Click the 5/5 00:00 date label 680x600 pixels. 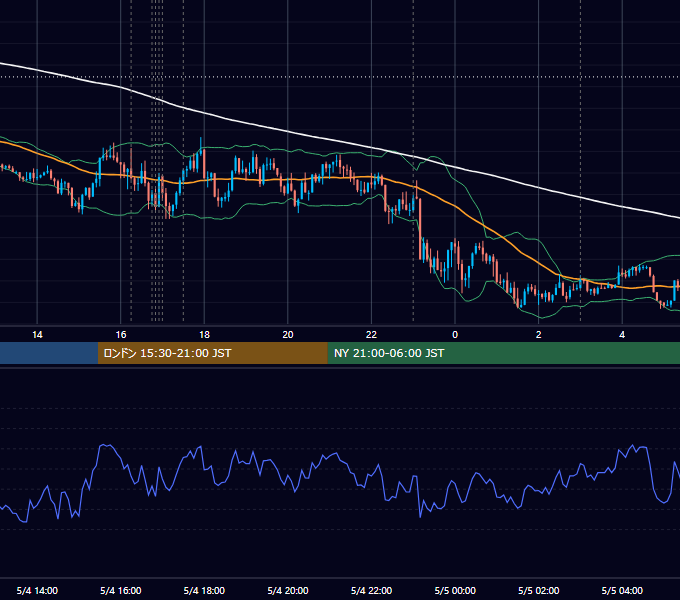pos(455,590)
